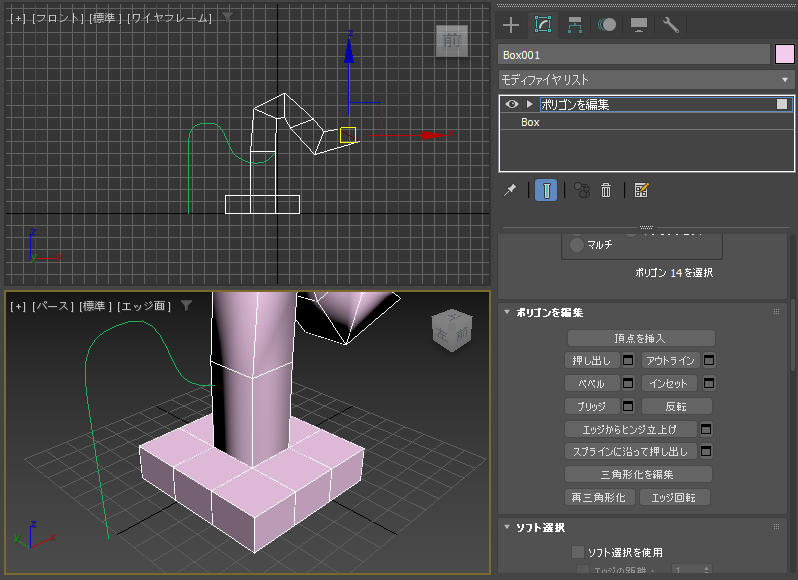Click the ViewCube in perspective viewport
The image size is (798, 580).
[452, 330]
